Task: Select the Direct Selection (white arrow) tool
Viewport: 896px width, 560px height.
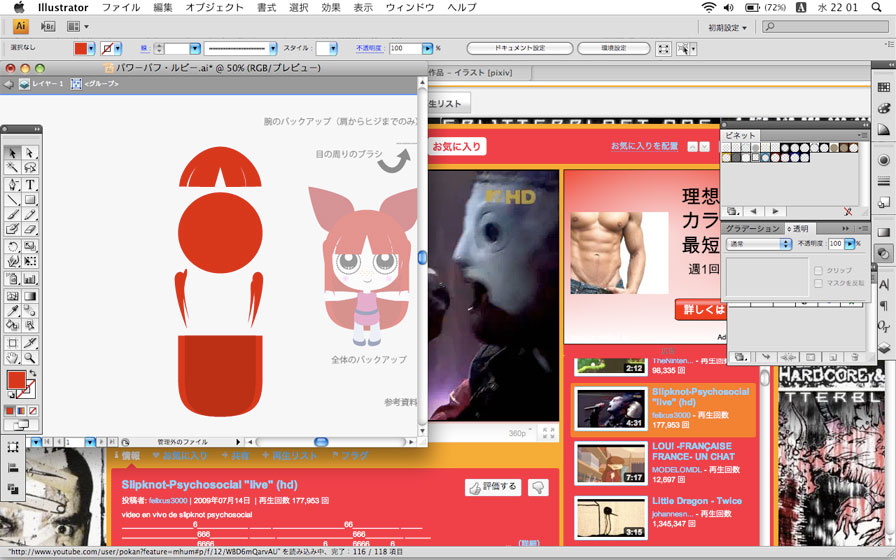Action: point(30,153)
